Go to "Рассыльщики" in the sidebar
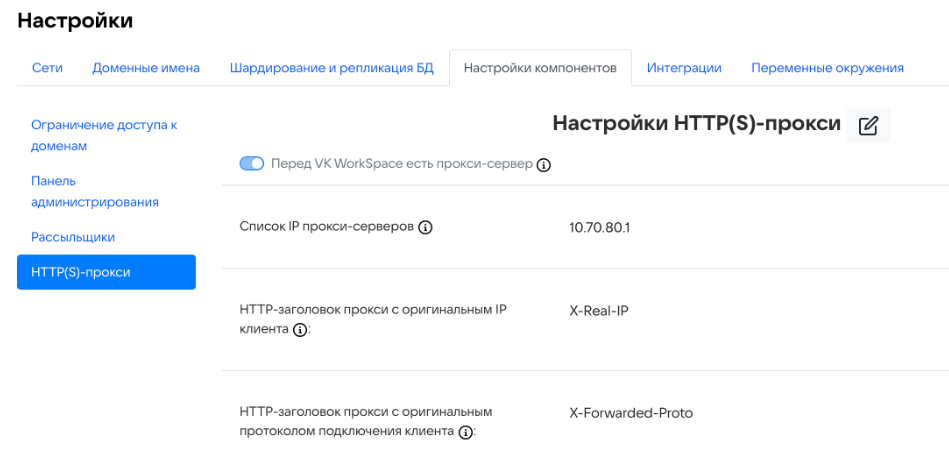This screenshot has height=465, width=949. tap(73, 237)
